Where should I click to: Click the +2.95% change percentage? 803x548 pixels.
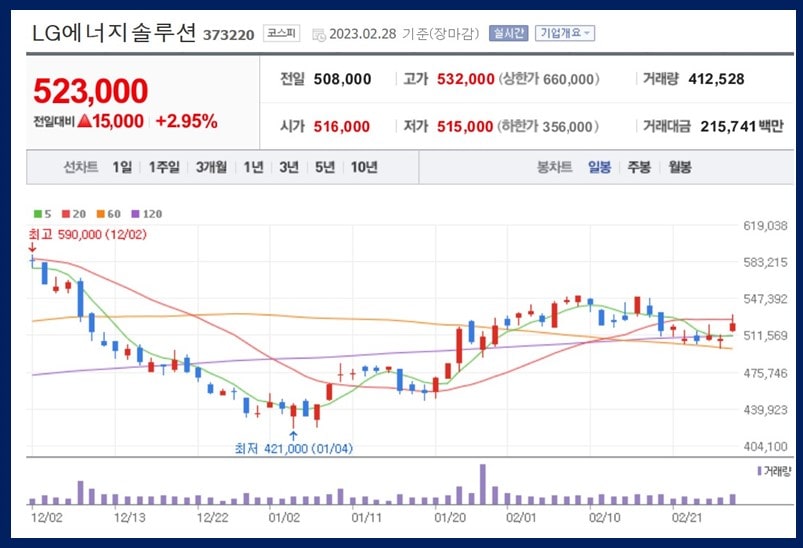click(186, 121)
